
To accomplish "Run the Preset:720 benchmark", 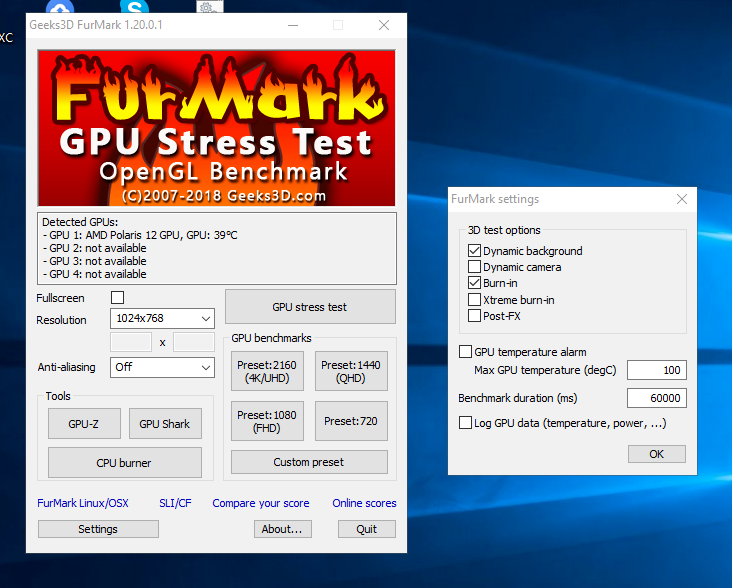I will [x=351, y=421].
